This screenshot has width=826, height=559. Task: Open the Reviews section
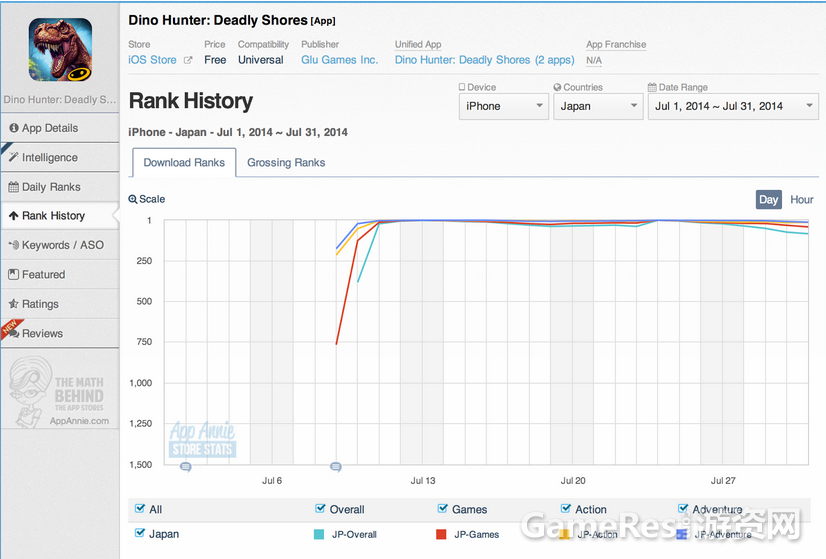click(x=60, y=334)
